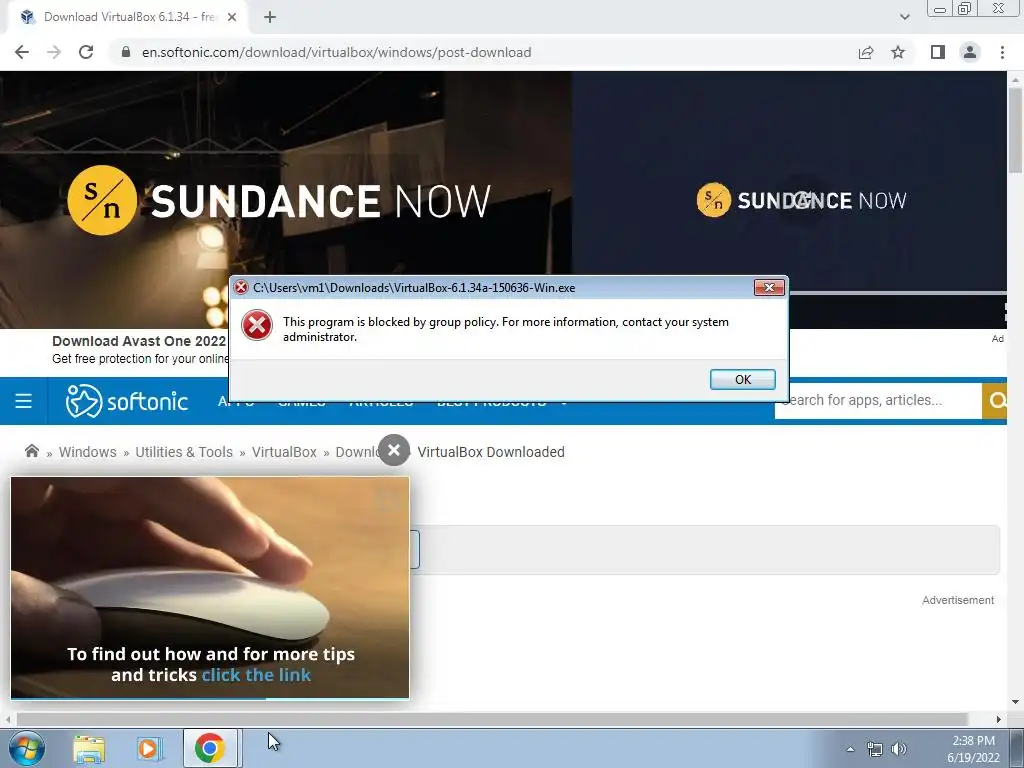Close the Download VirtualBox tab

(x=232, y=17)
